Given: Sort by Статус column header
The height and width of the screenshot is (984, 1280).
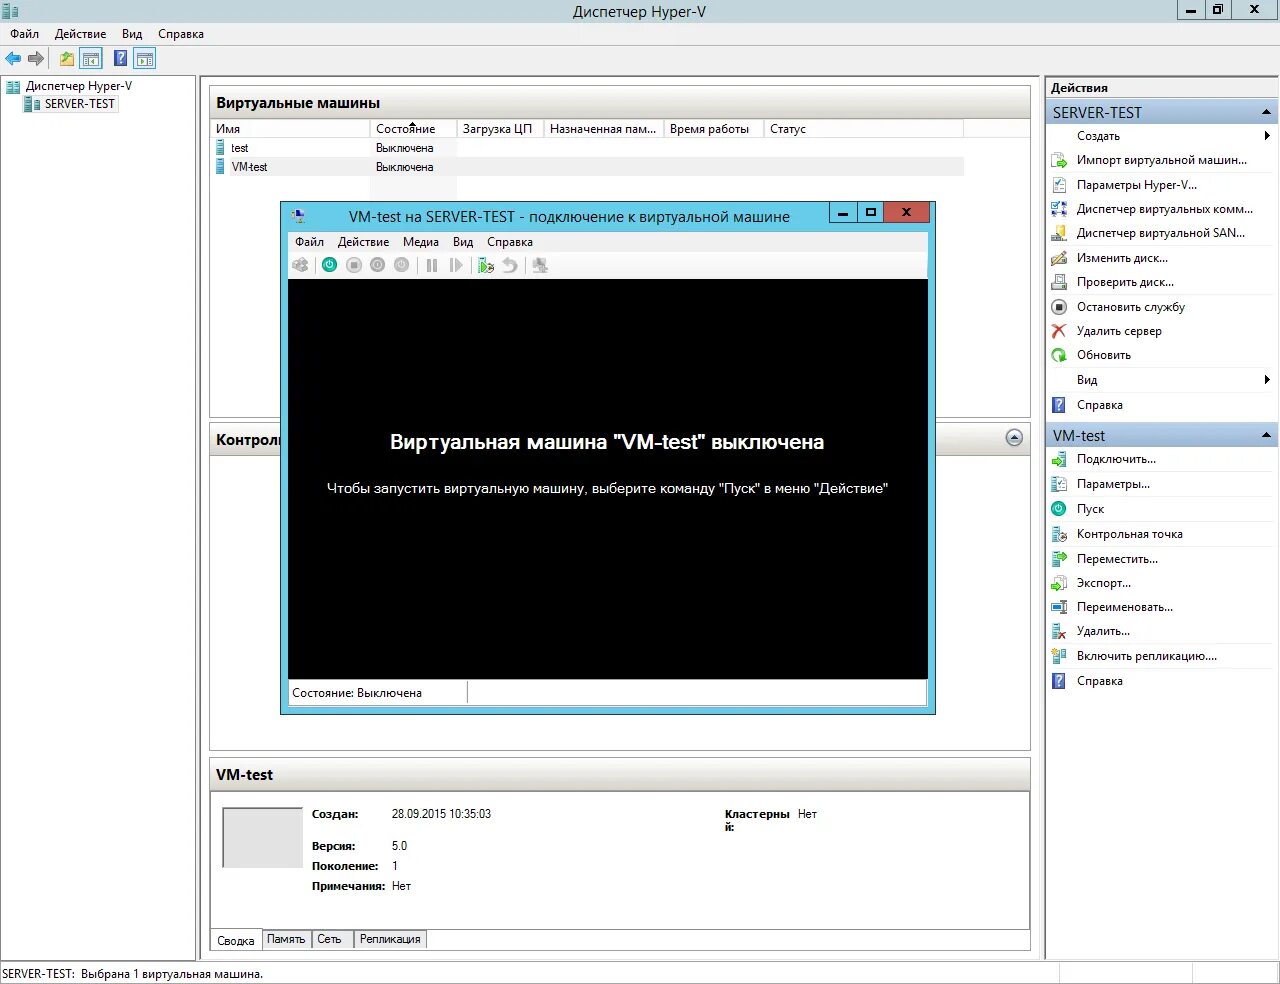Looking at the screenshot, I should [864, 129].
